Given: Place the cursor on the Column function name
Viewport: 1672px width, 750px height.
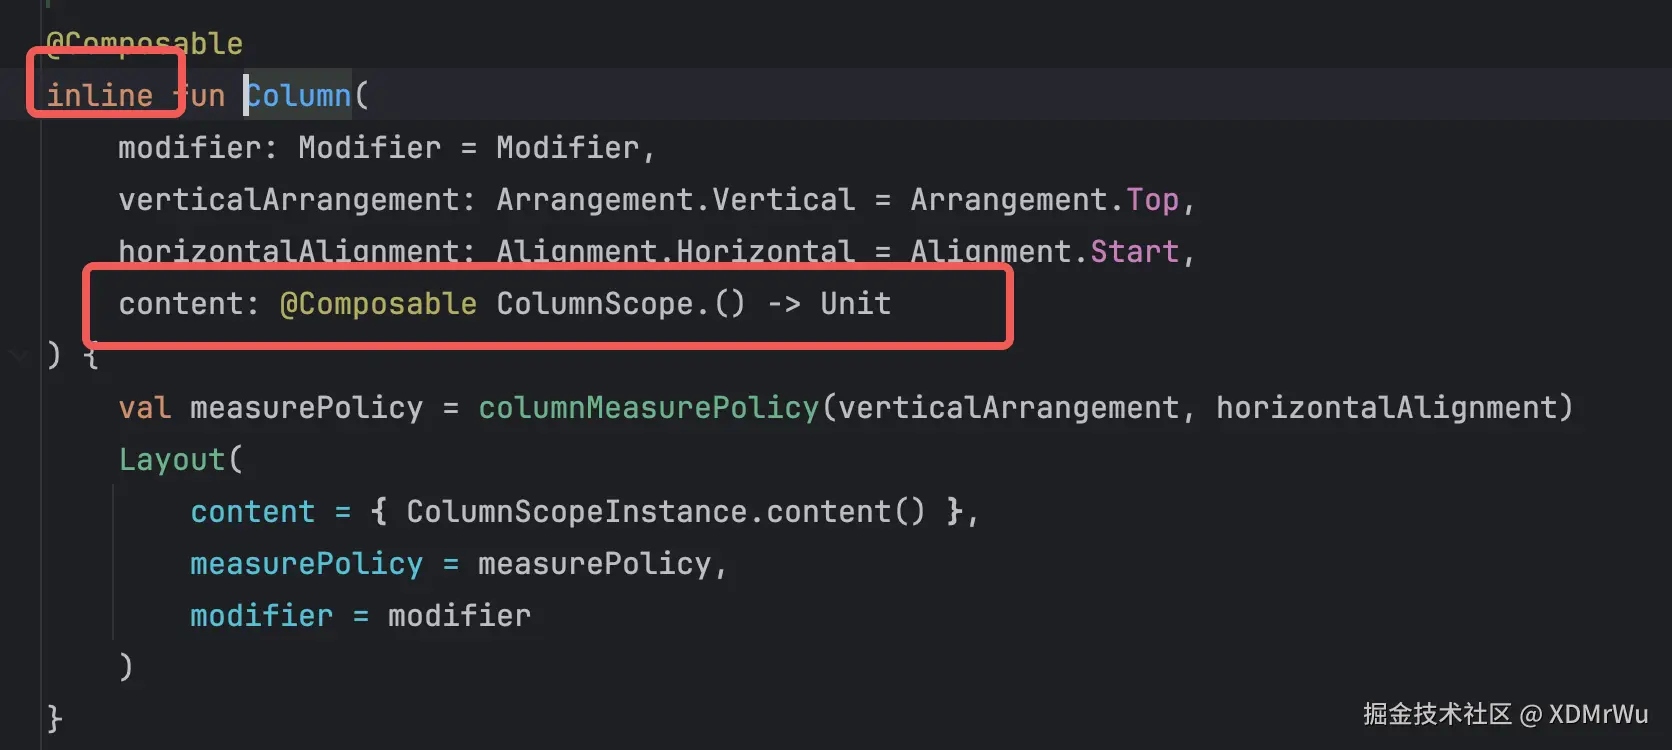Looking at the screenshot, I should pyautogui.click(x=299, y=96).
